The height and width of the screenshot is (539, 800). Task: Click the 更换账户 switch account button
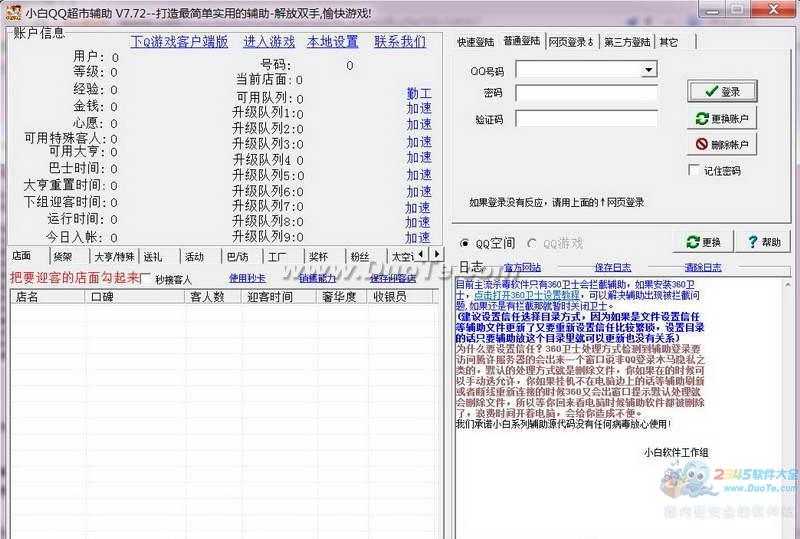(x=722, y=118)
